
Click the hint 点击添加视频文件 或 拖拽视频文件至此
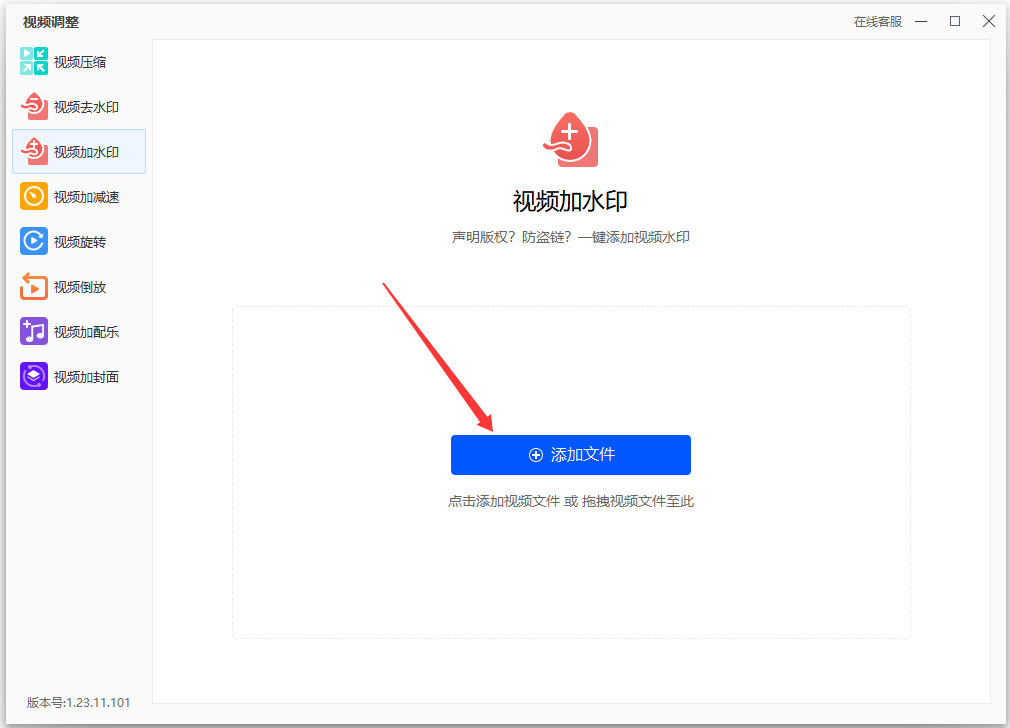[x=571, y=501]
